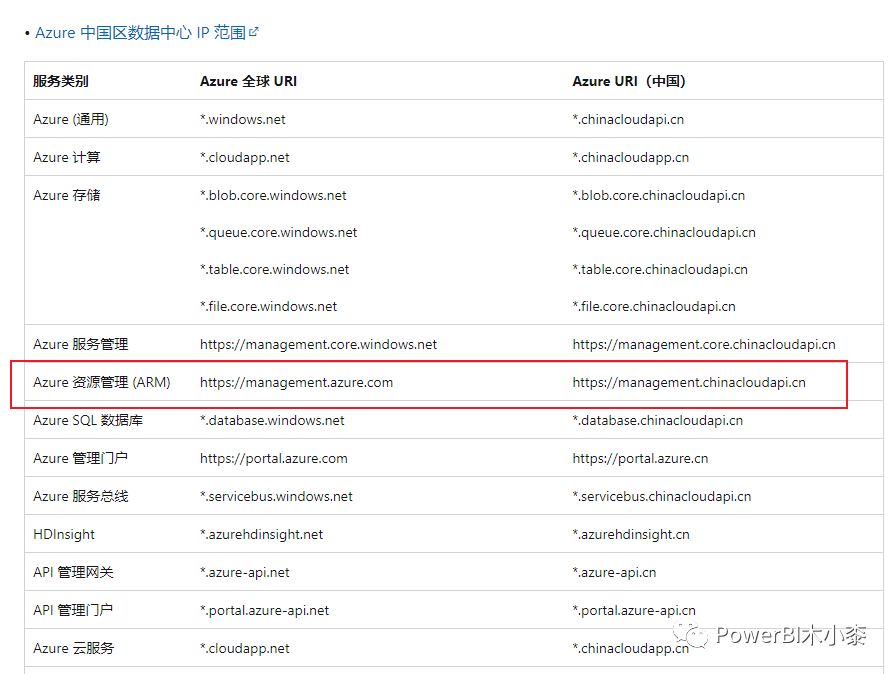Image resolution: width=895 pixels, height=674 pixels.
Task: Select the *.azurehdinsight.net cell
Action: click(x=261, y=534)
